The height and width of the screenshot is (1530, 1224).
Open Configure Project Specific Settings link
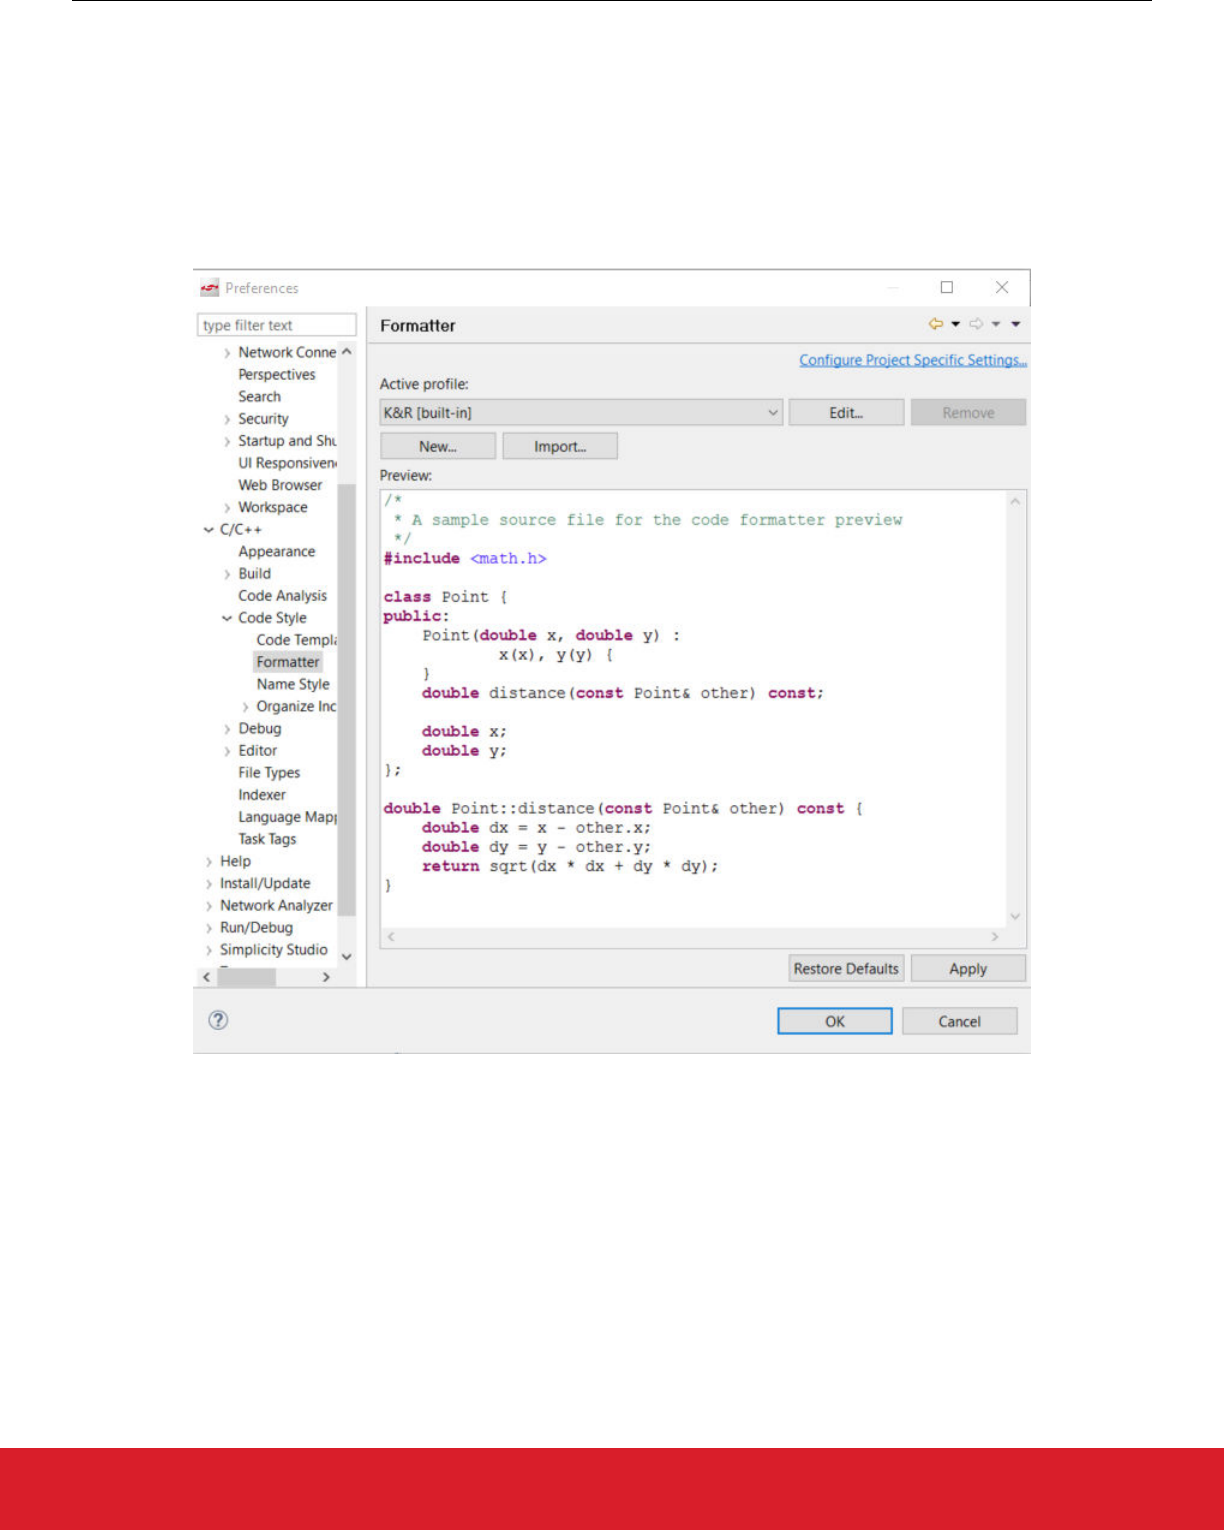(x=913, y=360)
